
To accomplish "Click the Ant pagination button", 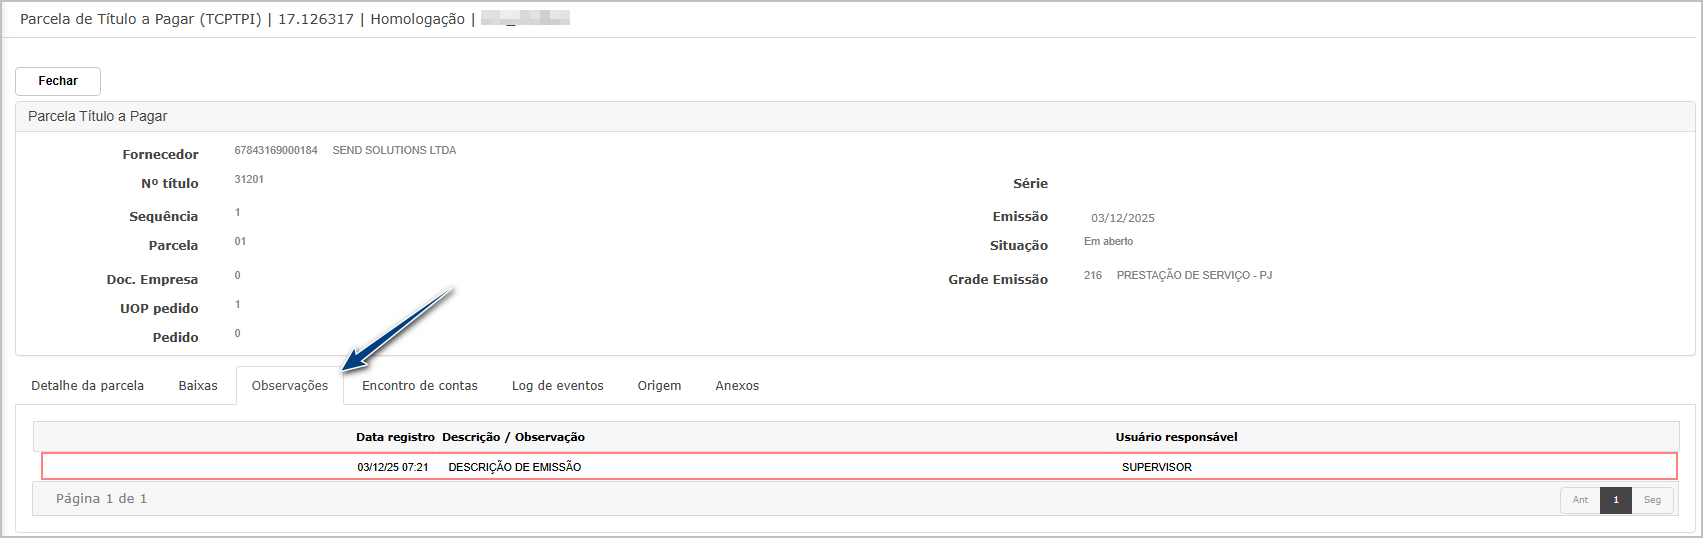I will click(1580, 500).
